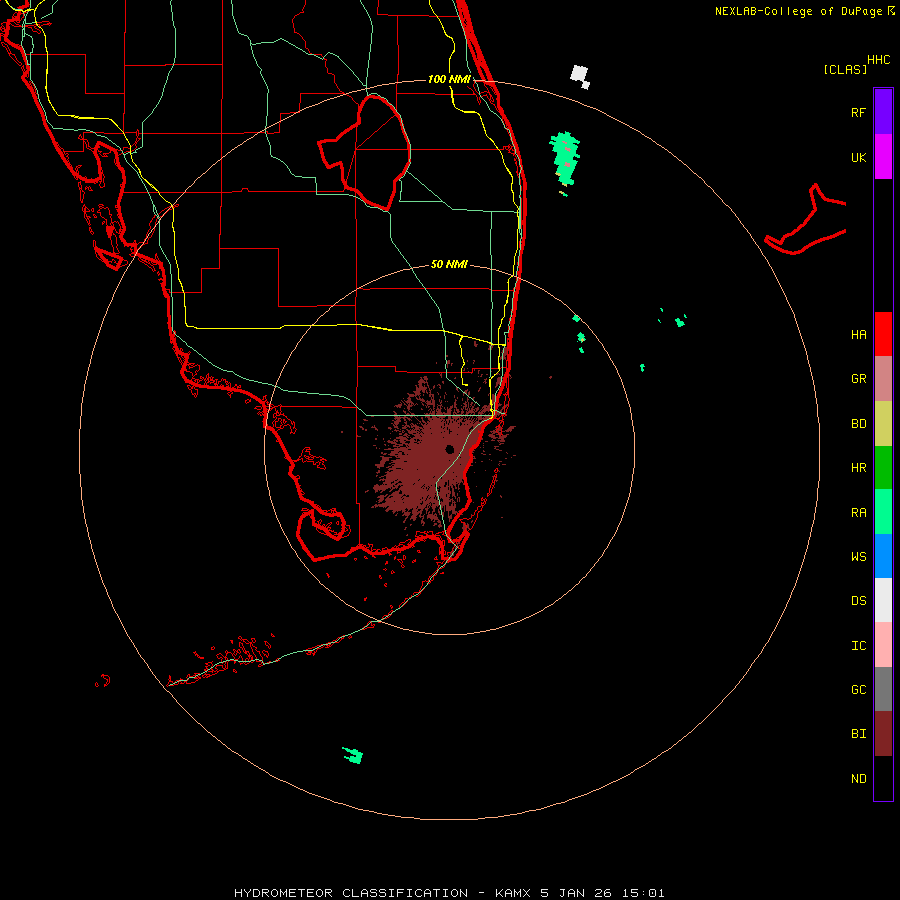This screenshot has height=900, width=900.
Task: Click the GC gray legend swatch
Action: [x=883, y=689]
